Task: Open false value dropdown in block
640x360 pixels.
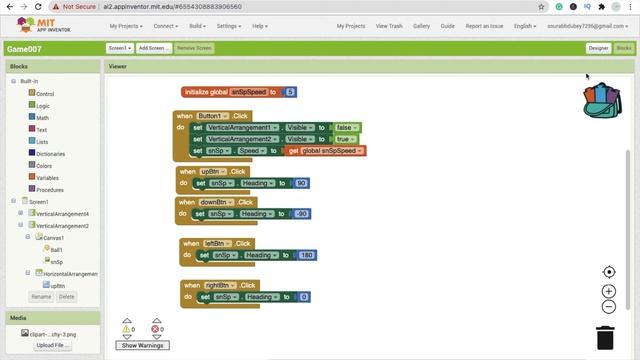Action: tap(355, 128)
